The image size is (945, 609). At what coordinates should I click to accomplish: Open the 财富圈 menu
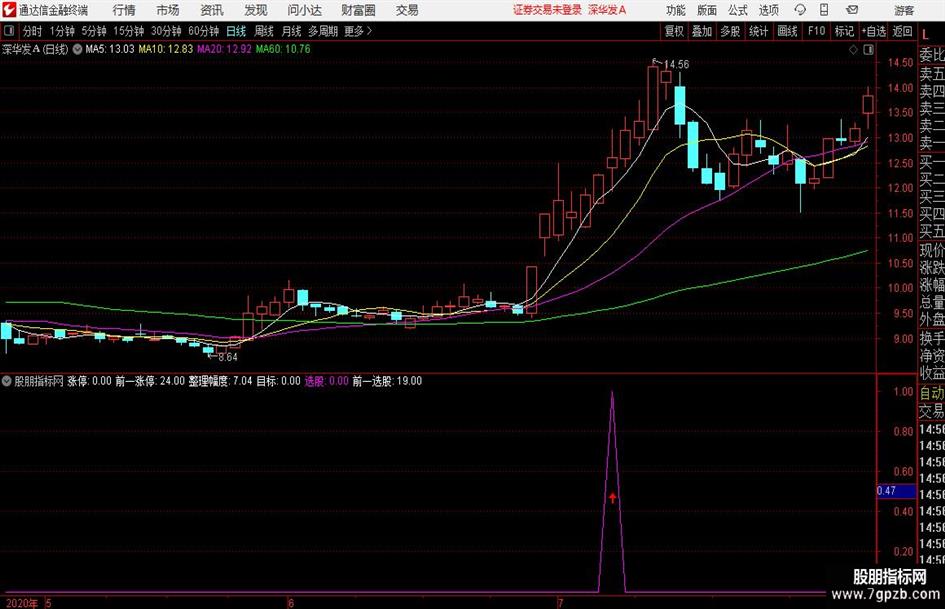tap(358, 10)
